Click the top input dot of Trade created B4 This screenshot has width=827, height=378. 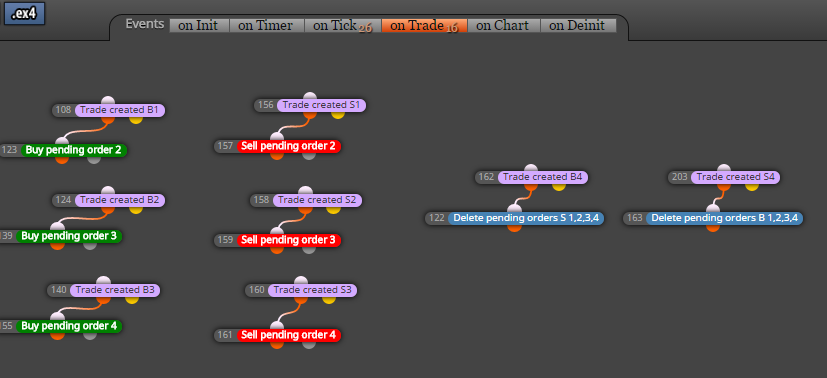pyautogui.click(x=531, y=168)
